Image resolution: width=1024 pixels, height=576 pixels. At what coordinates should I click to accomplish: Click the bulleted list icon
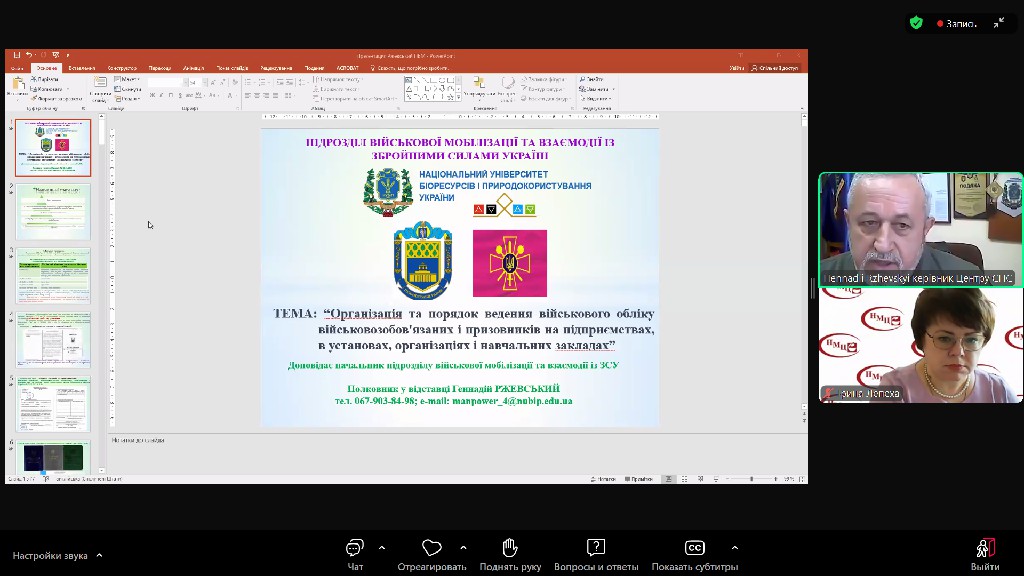(x=248, y=82)
